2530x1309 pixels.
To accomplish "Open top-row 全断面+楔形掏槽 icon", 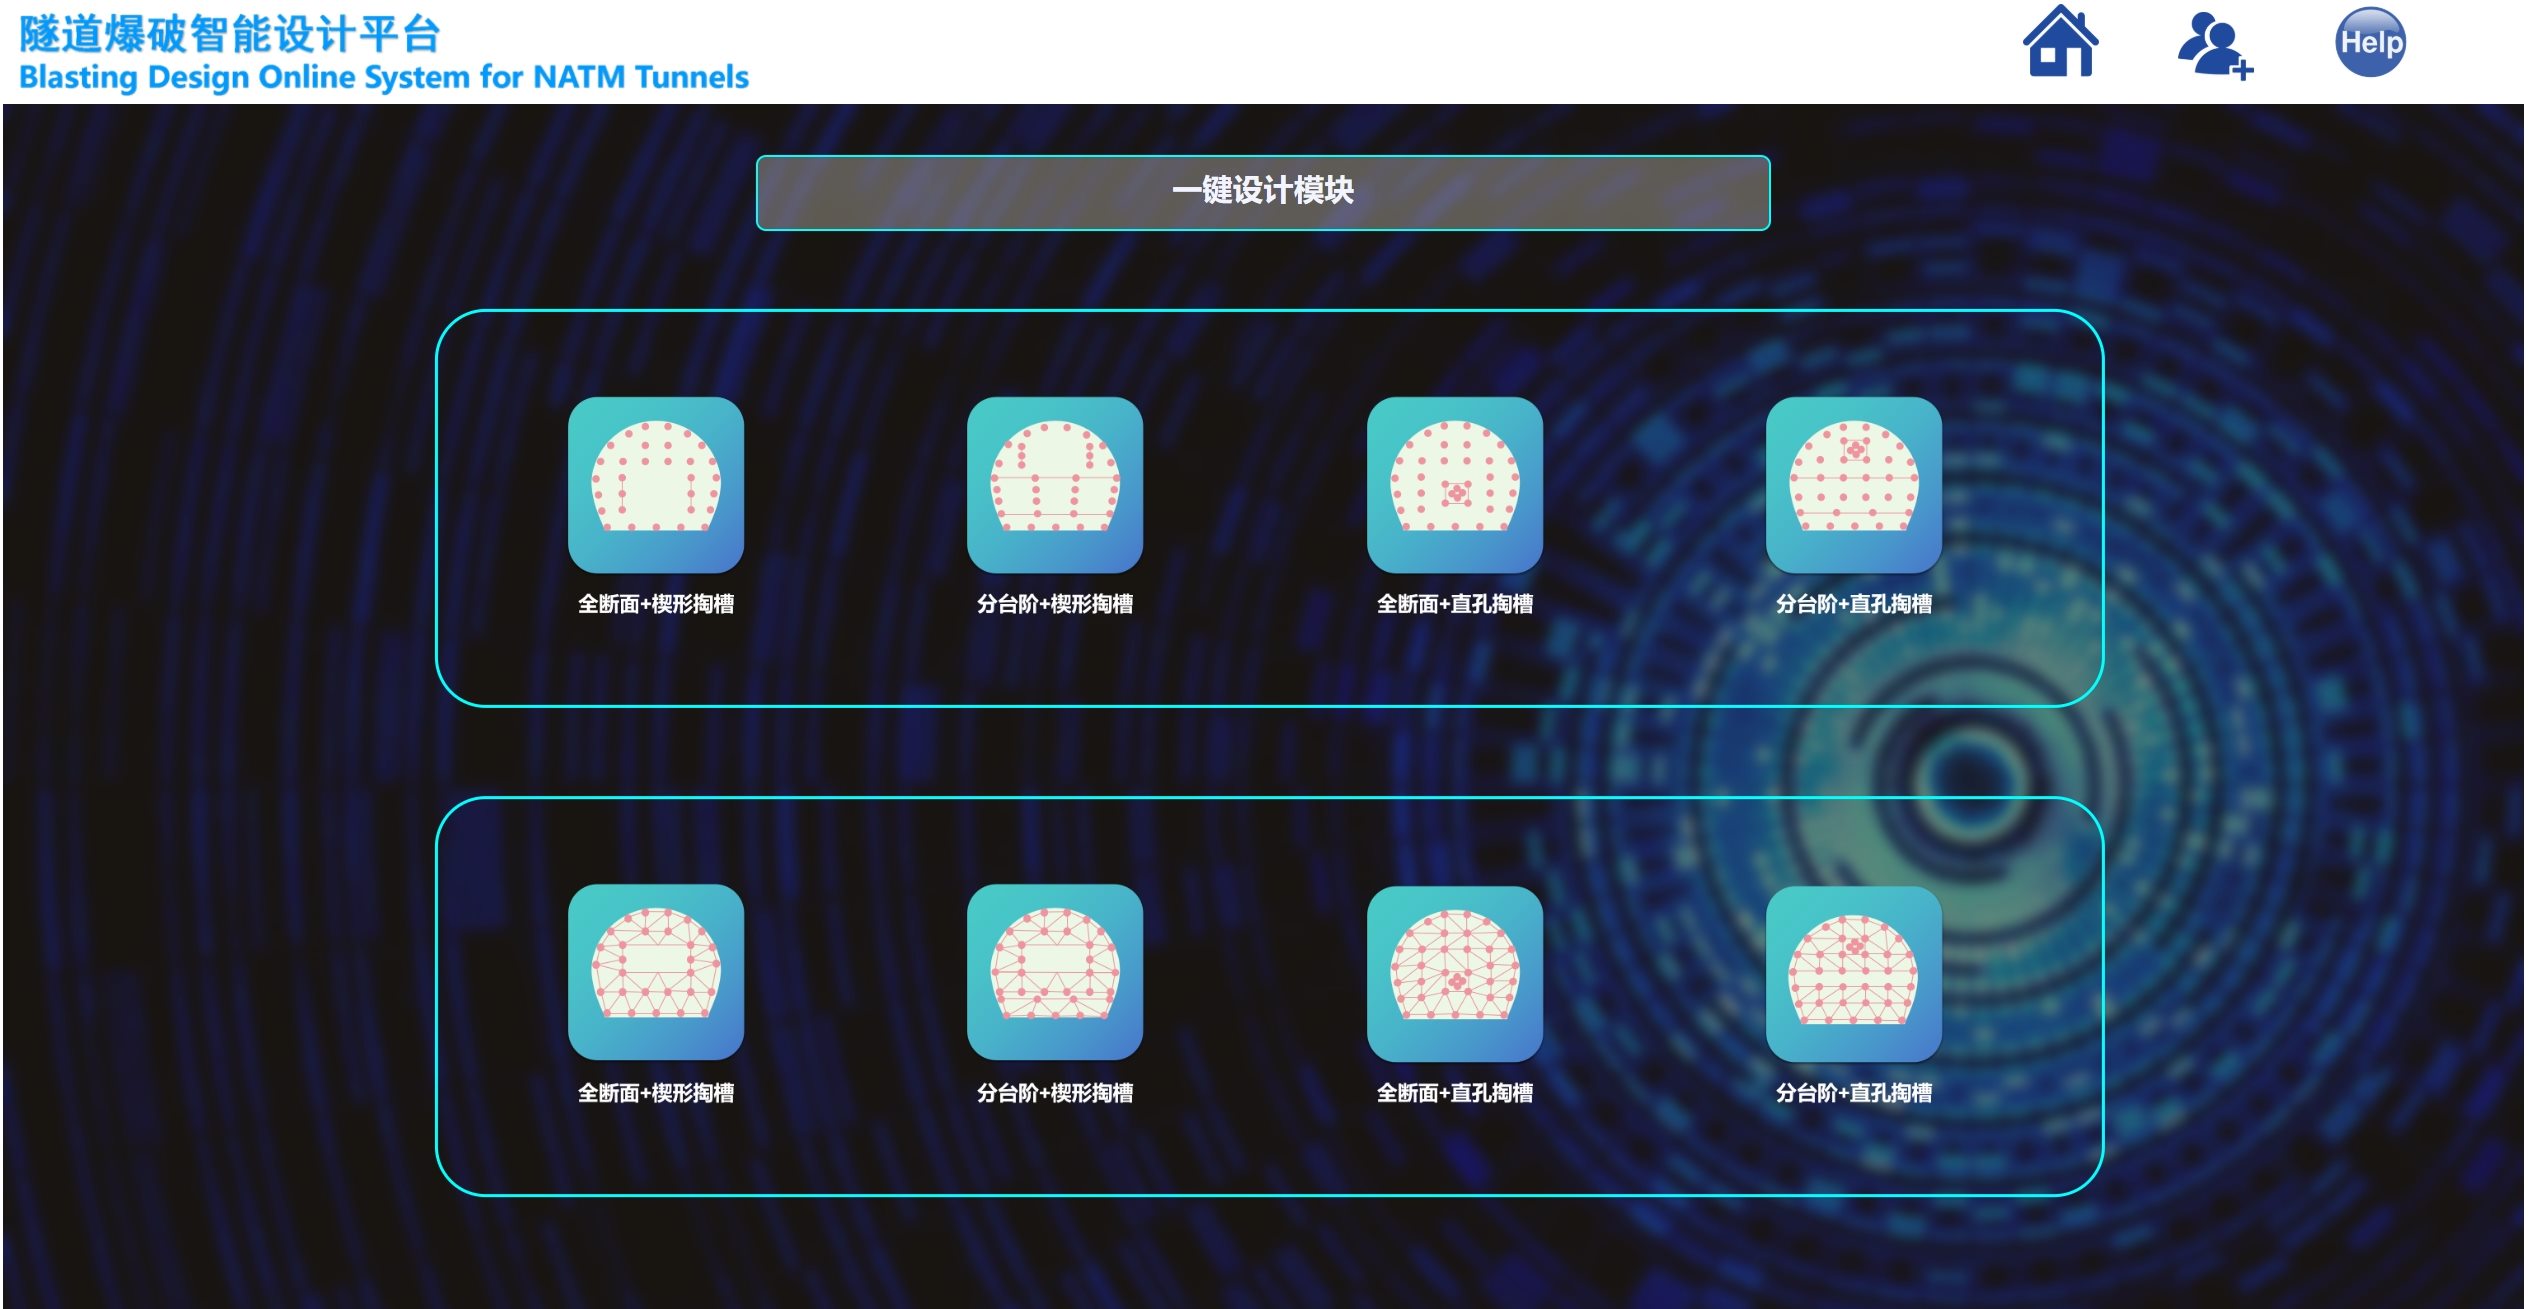I will click(x=656, y=485).
